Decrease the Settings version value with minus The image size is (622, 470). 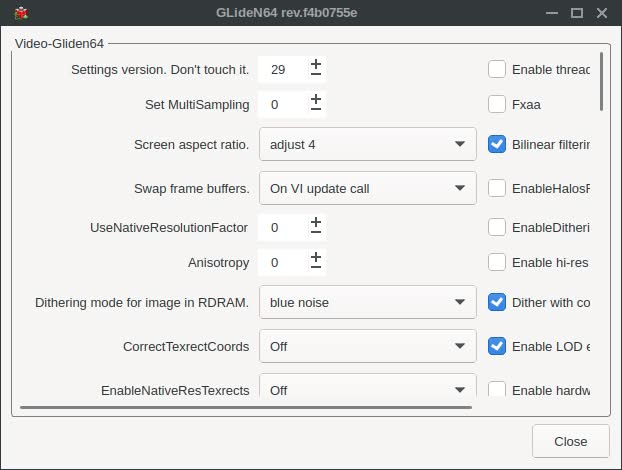click(316, 74)
